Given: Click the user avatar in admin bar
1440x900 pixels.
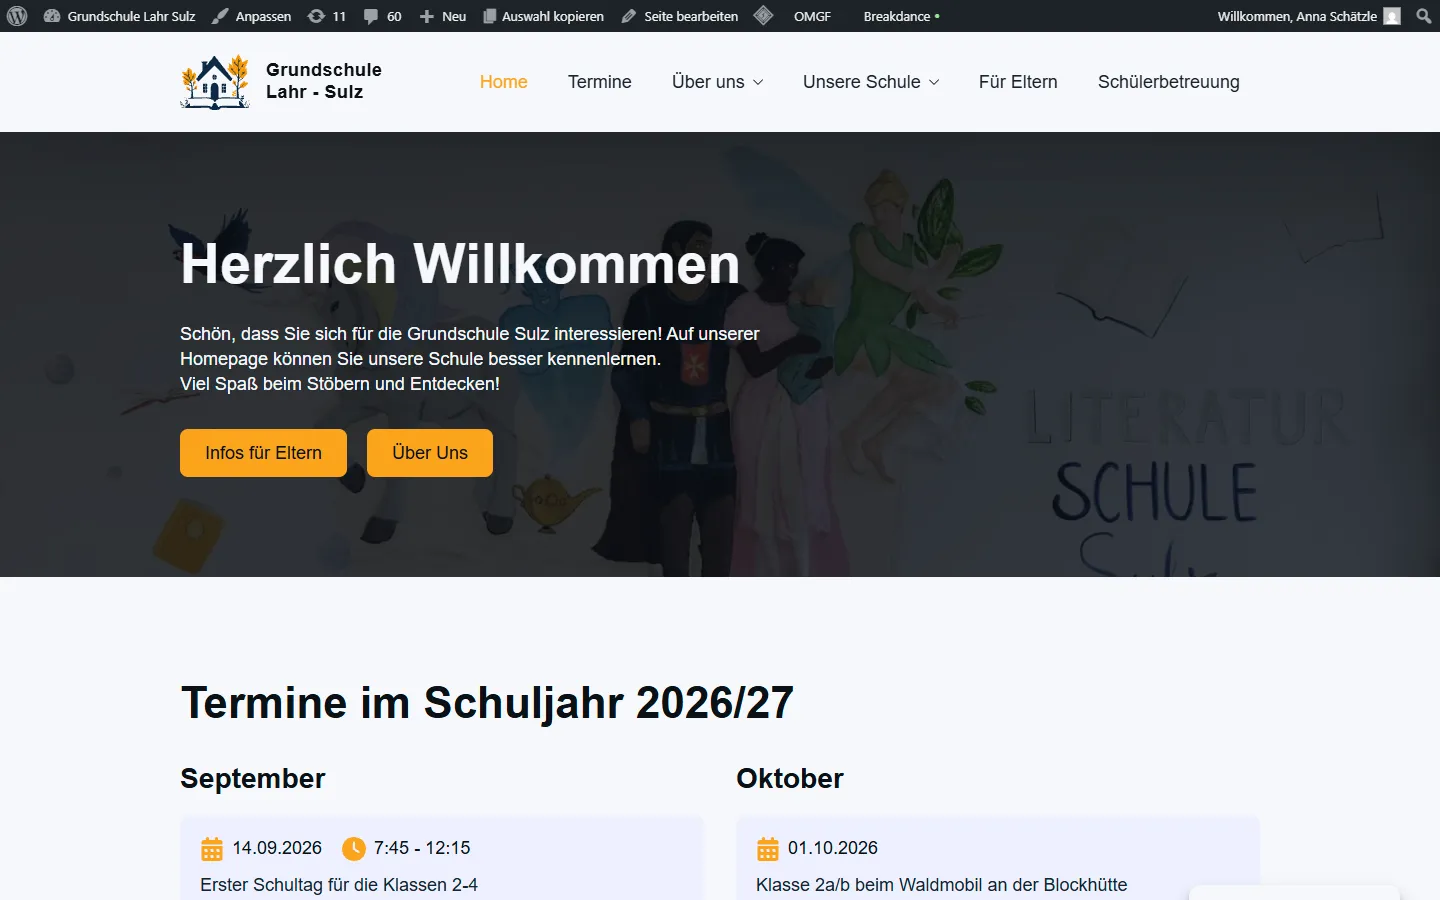Looking at the screenshot, I should [1392, 16].
